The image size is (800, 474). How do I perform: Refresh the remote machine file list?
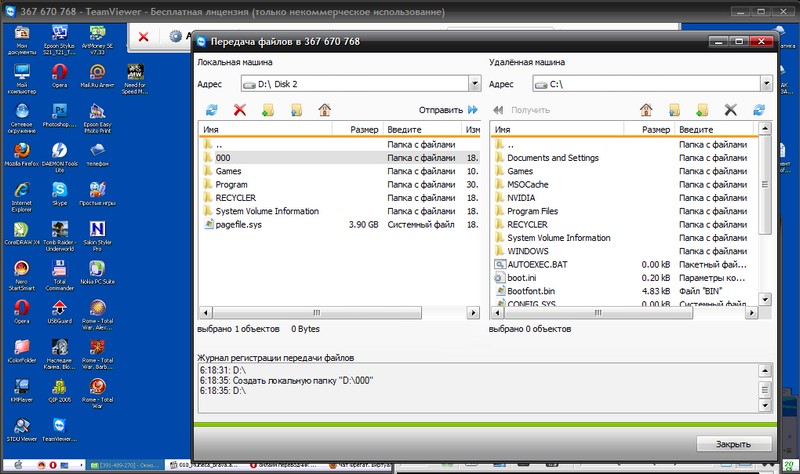pos(759,110)
